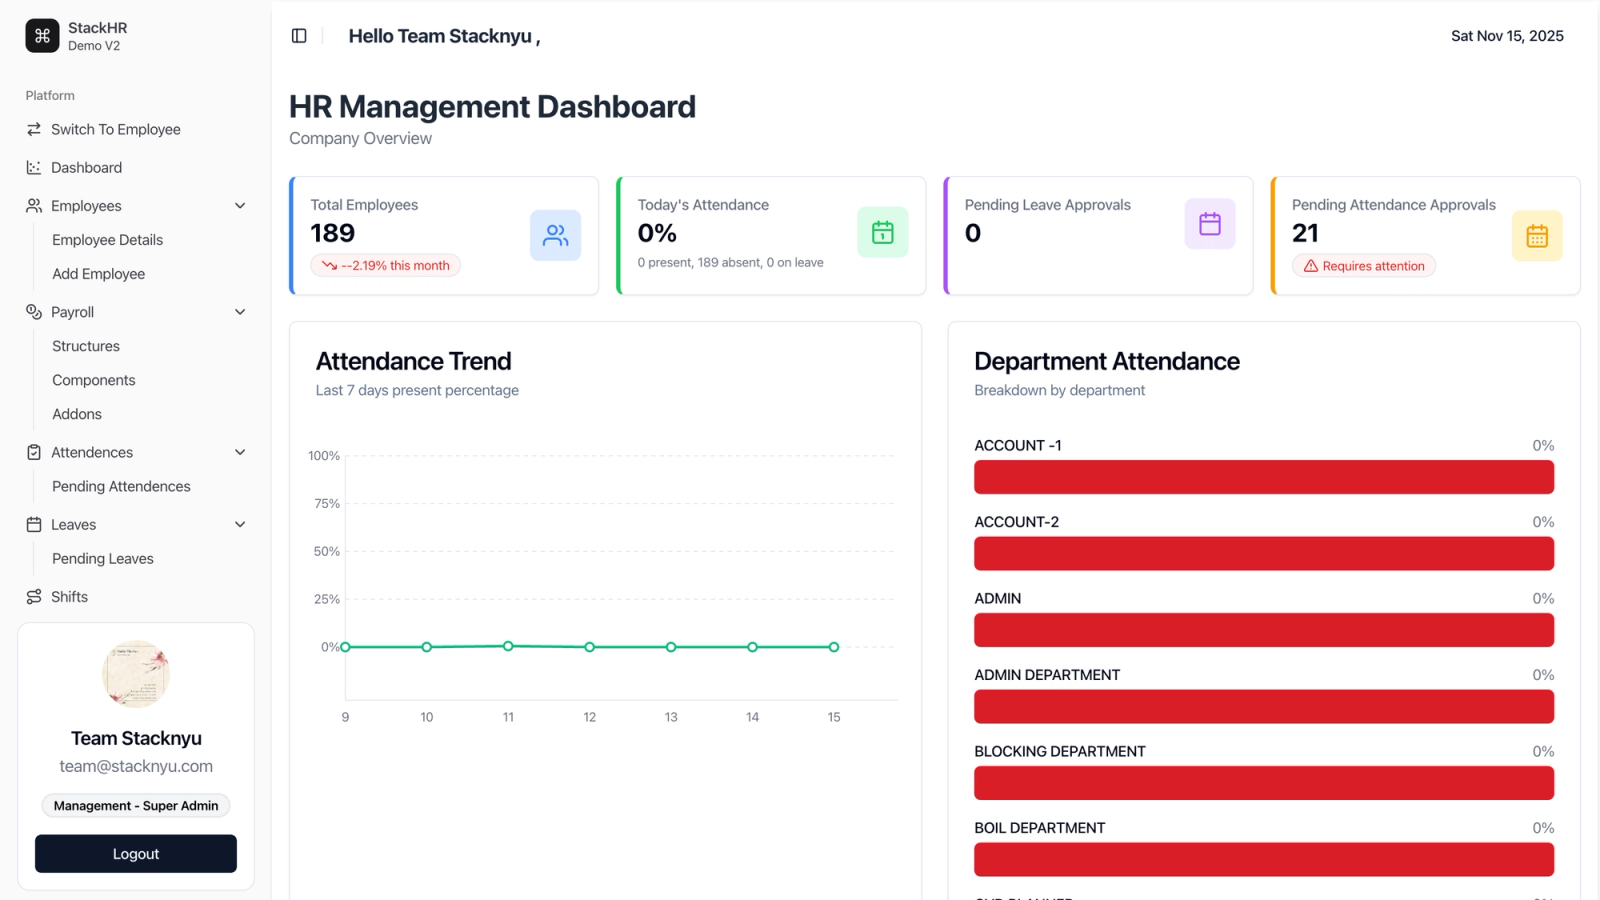Click the Hello Team Stacknyu greeting
Screen dimensions: 1600x900
pyautogui.click(x=444, y=36)
